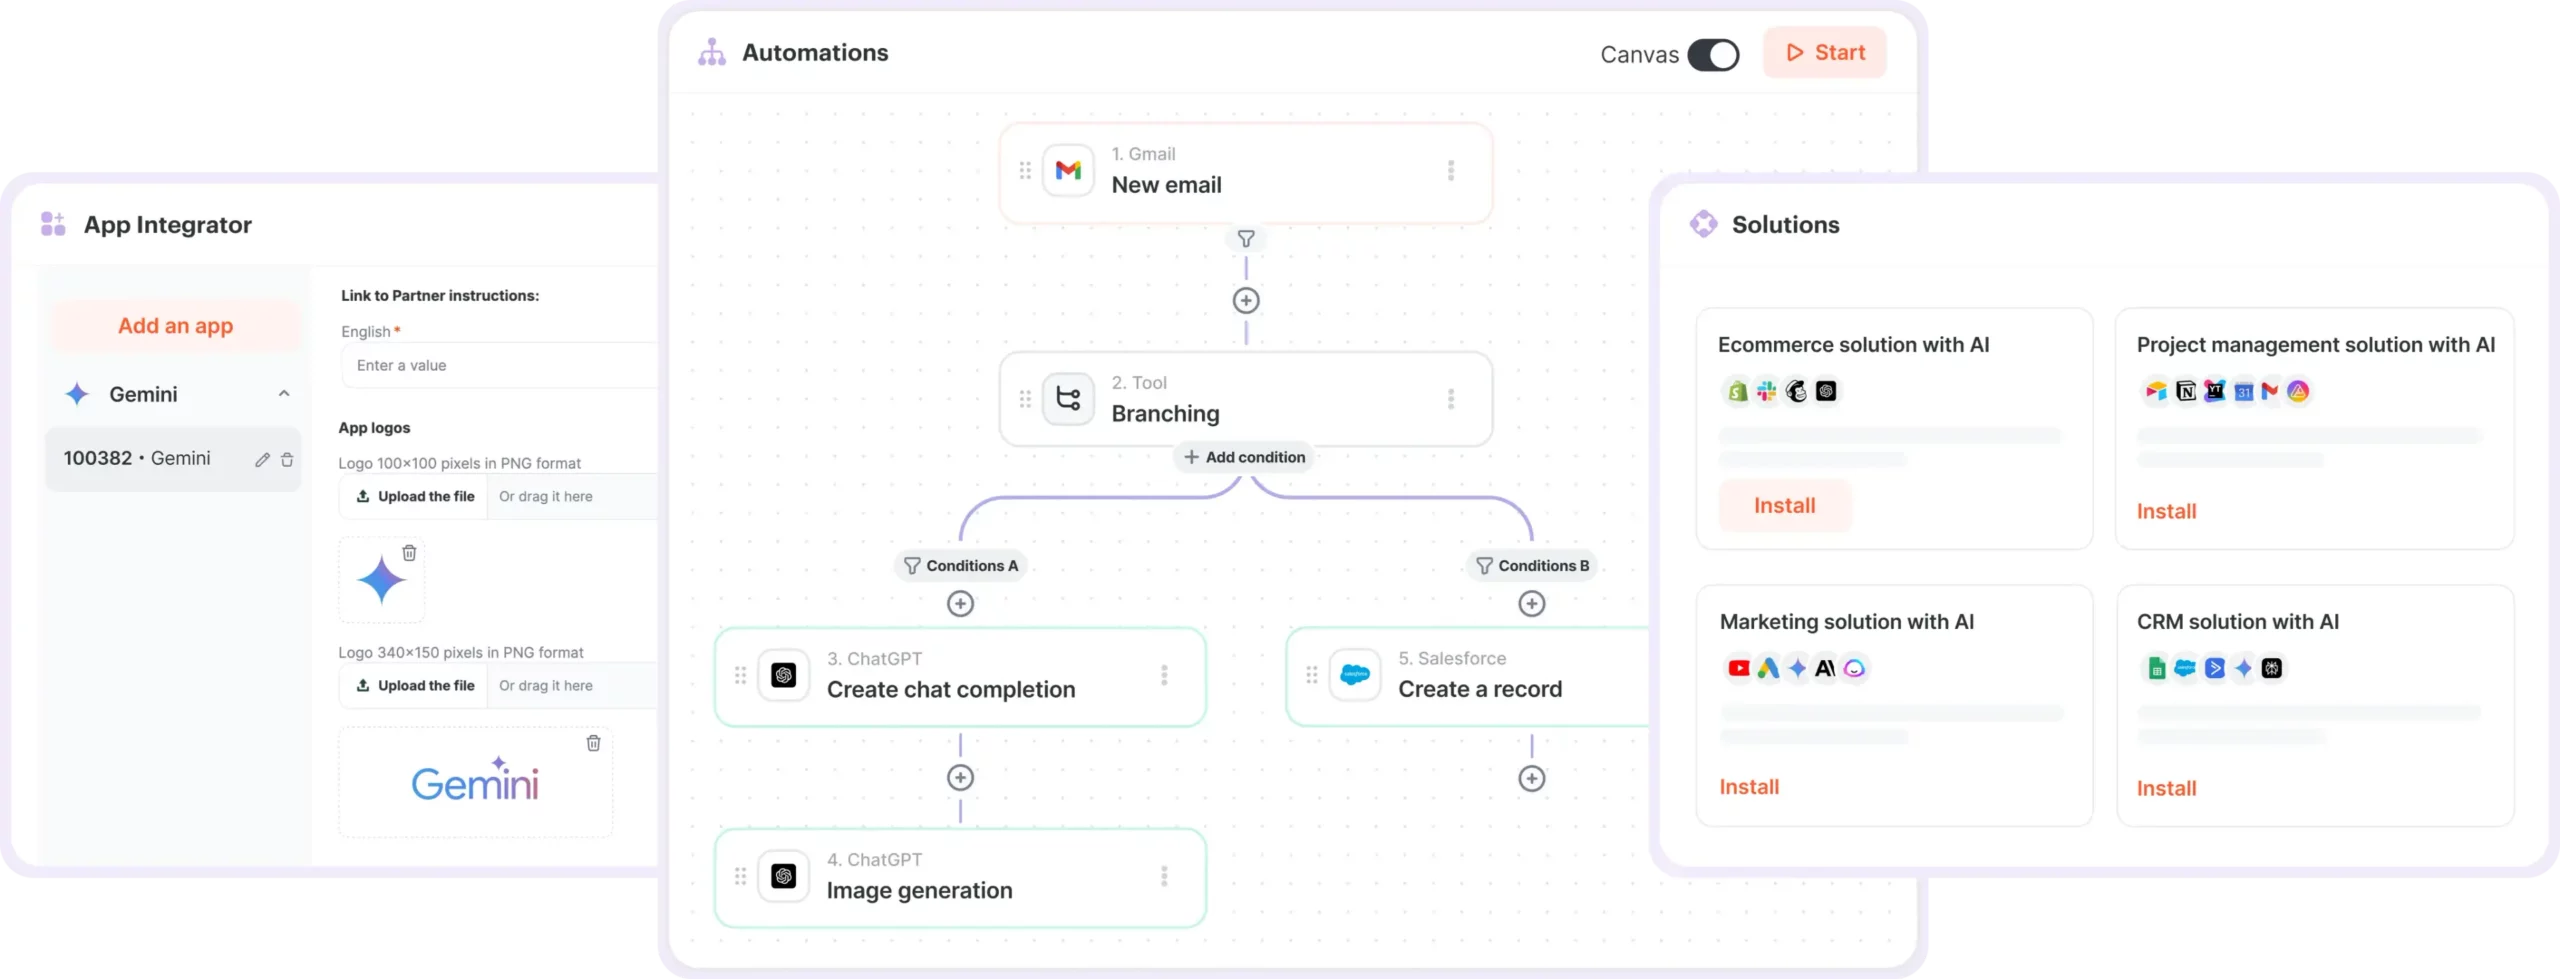This screenshot has width=2560, height=979.
Task: Select the Conditions B branch label
Action: click(x=1532, y=566)
